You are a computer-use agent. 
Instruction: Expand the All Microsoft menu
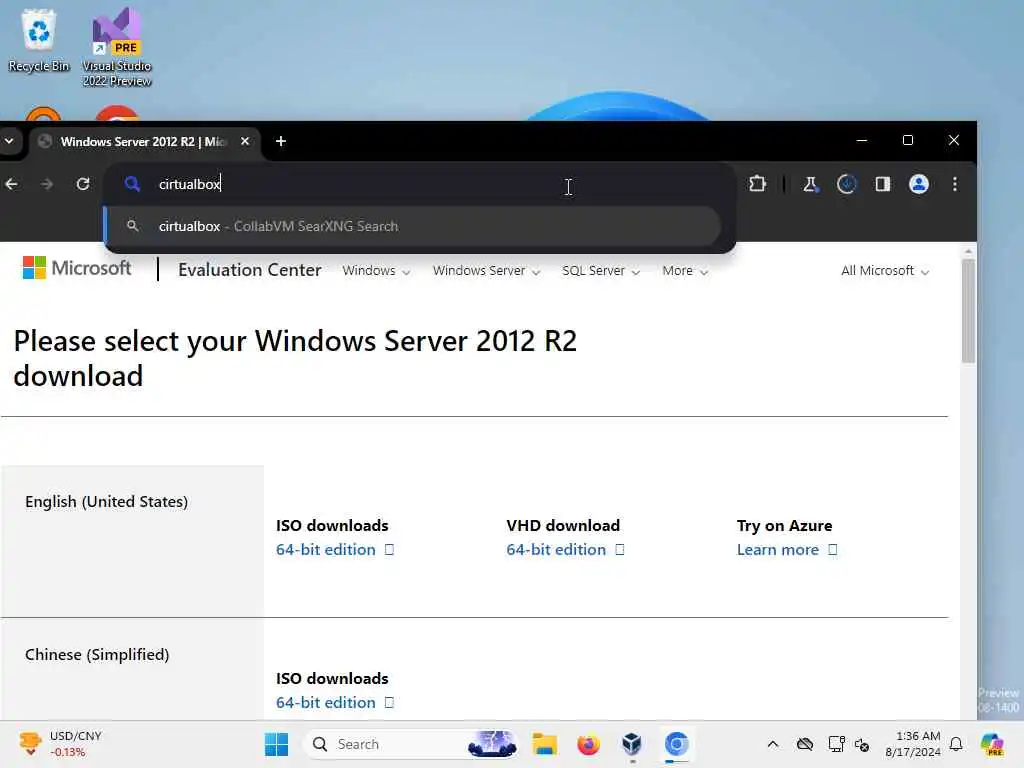pos(885,270)
